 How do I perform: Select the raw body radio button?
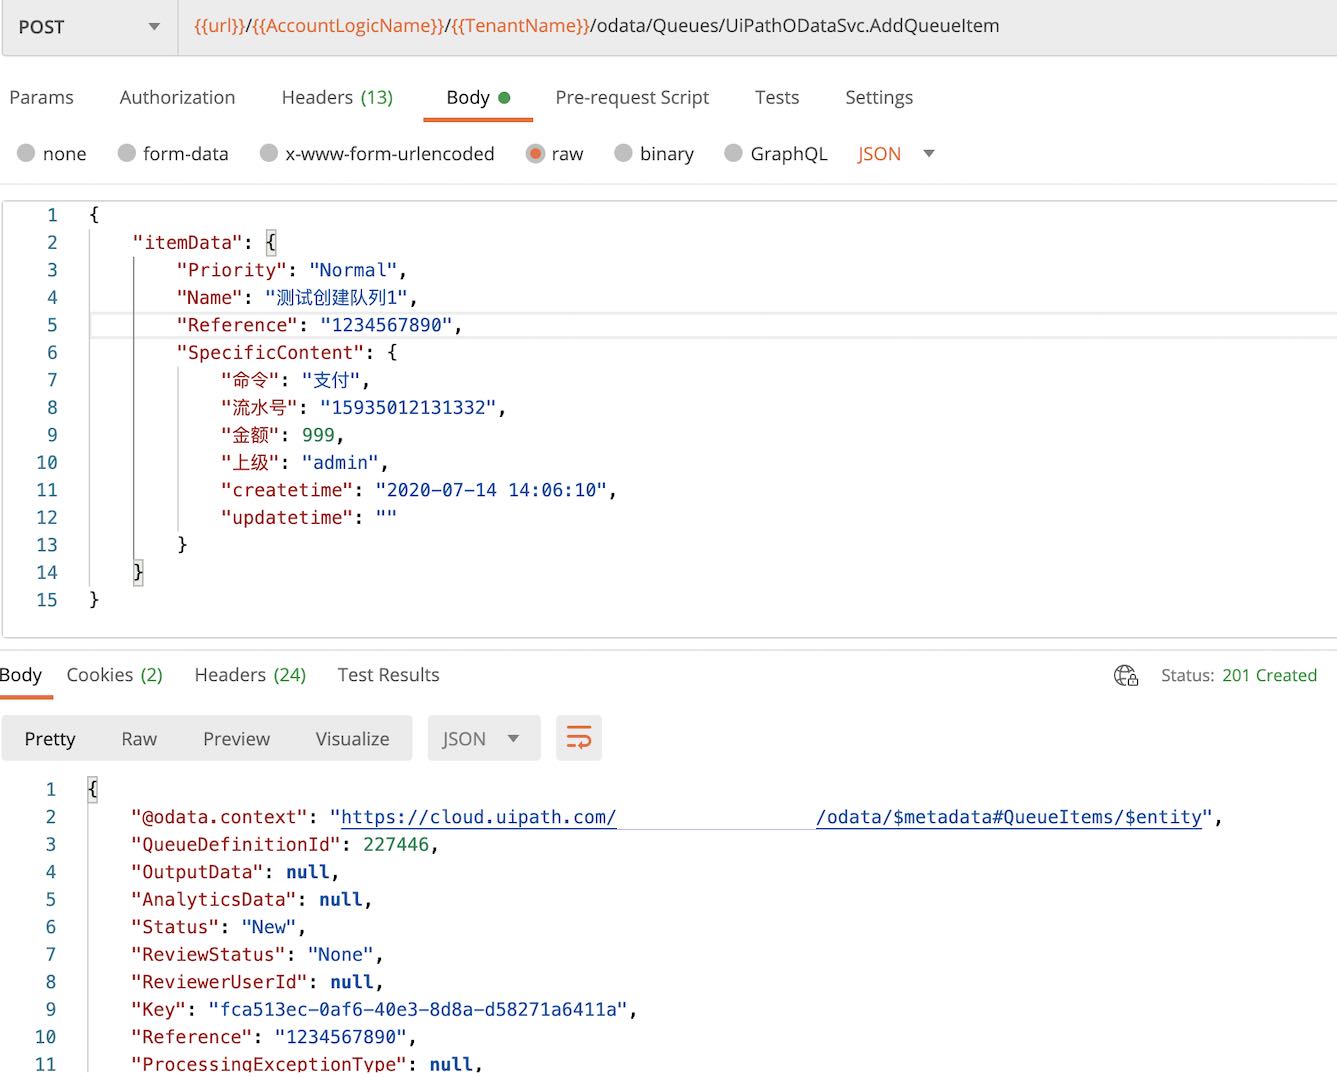tap(535, 153)
